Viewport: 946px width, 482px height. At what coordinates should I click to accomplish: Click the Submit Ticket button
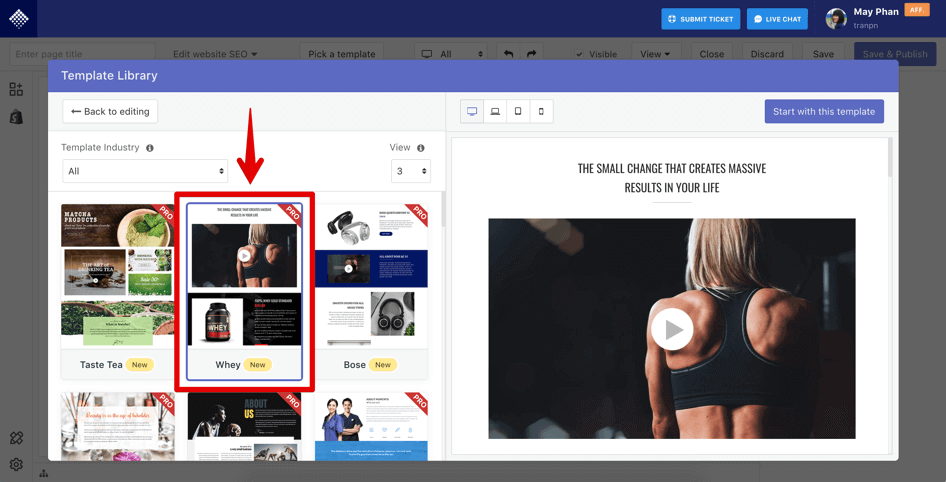click(x=700, y=19)
